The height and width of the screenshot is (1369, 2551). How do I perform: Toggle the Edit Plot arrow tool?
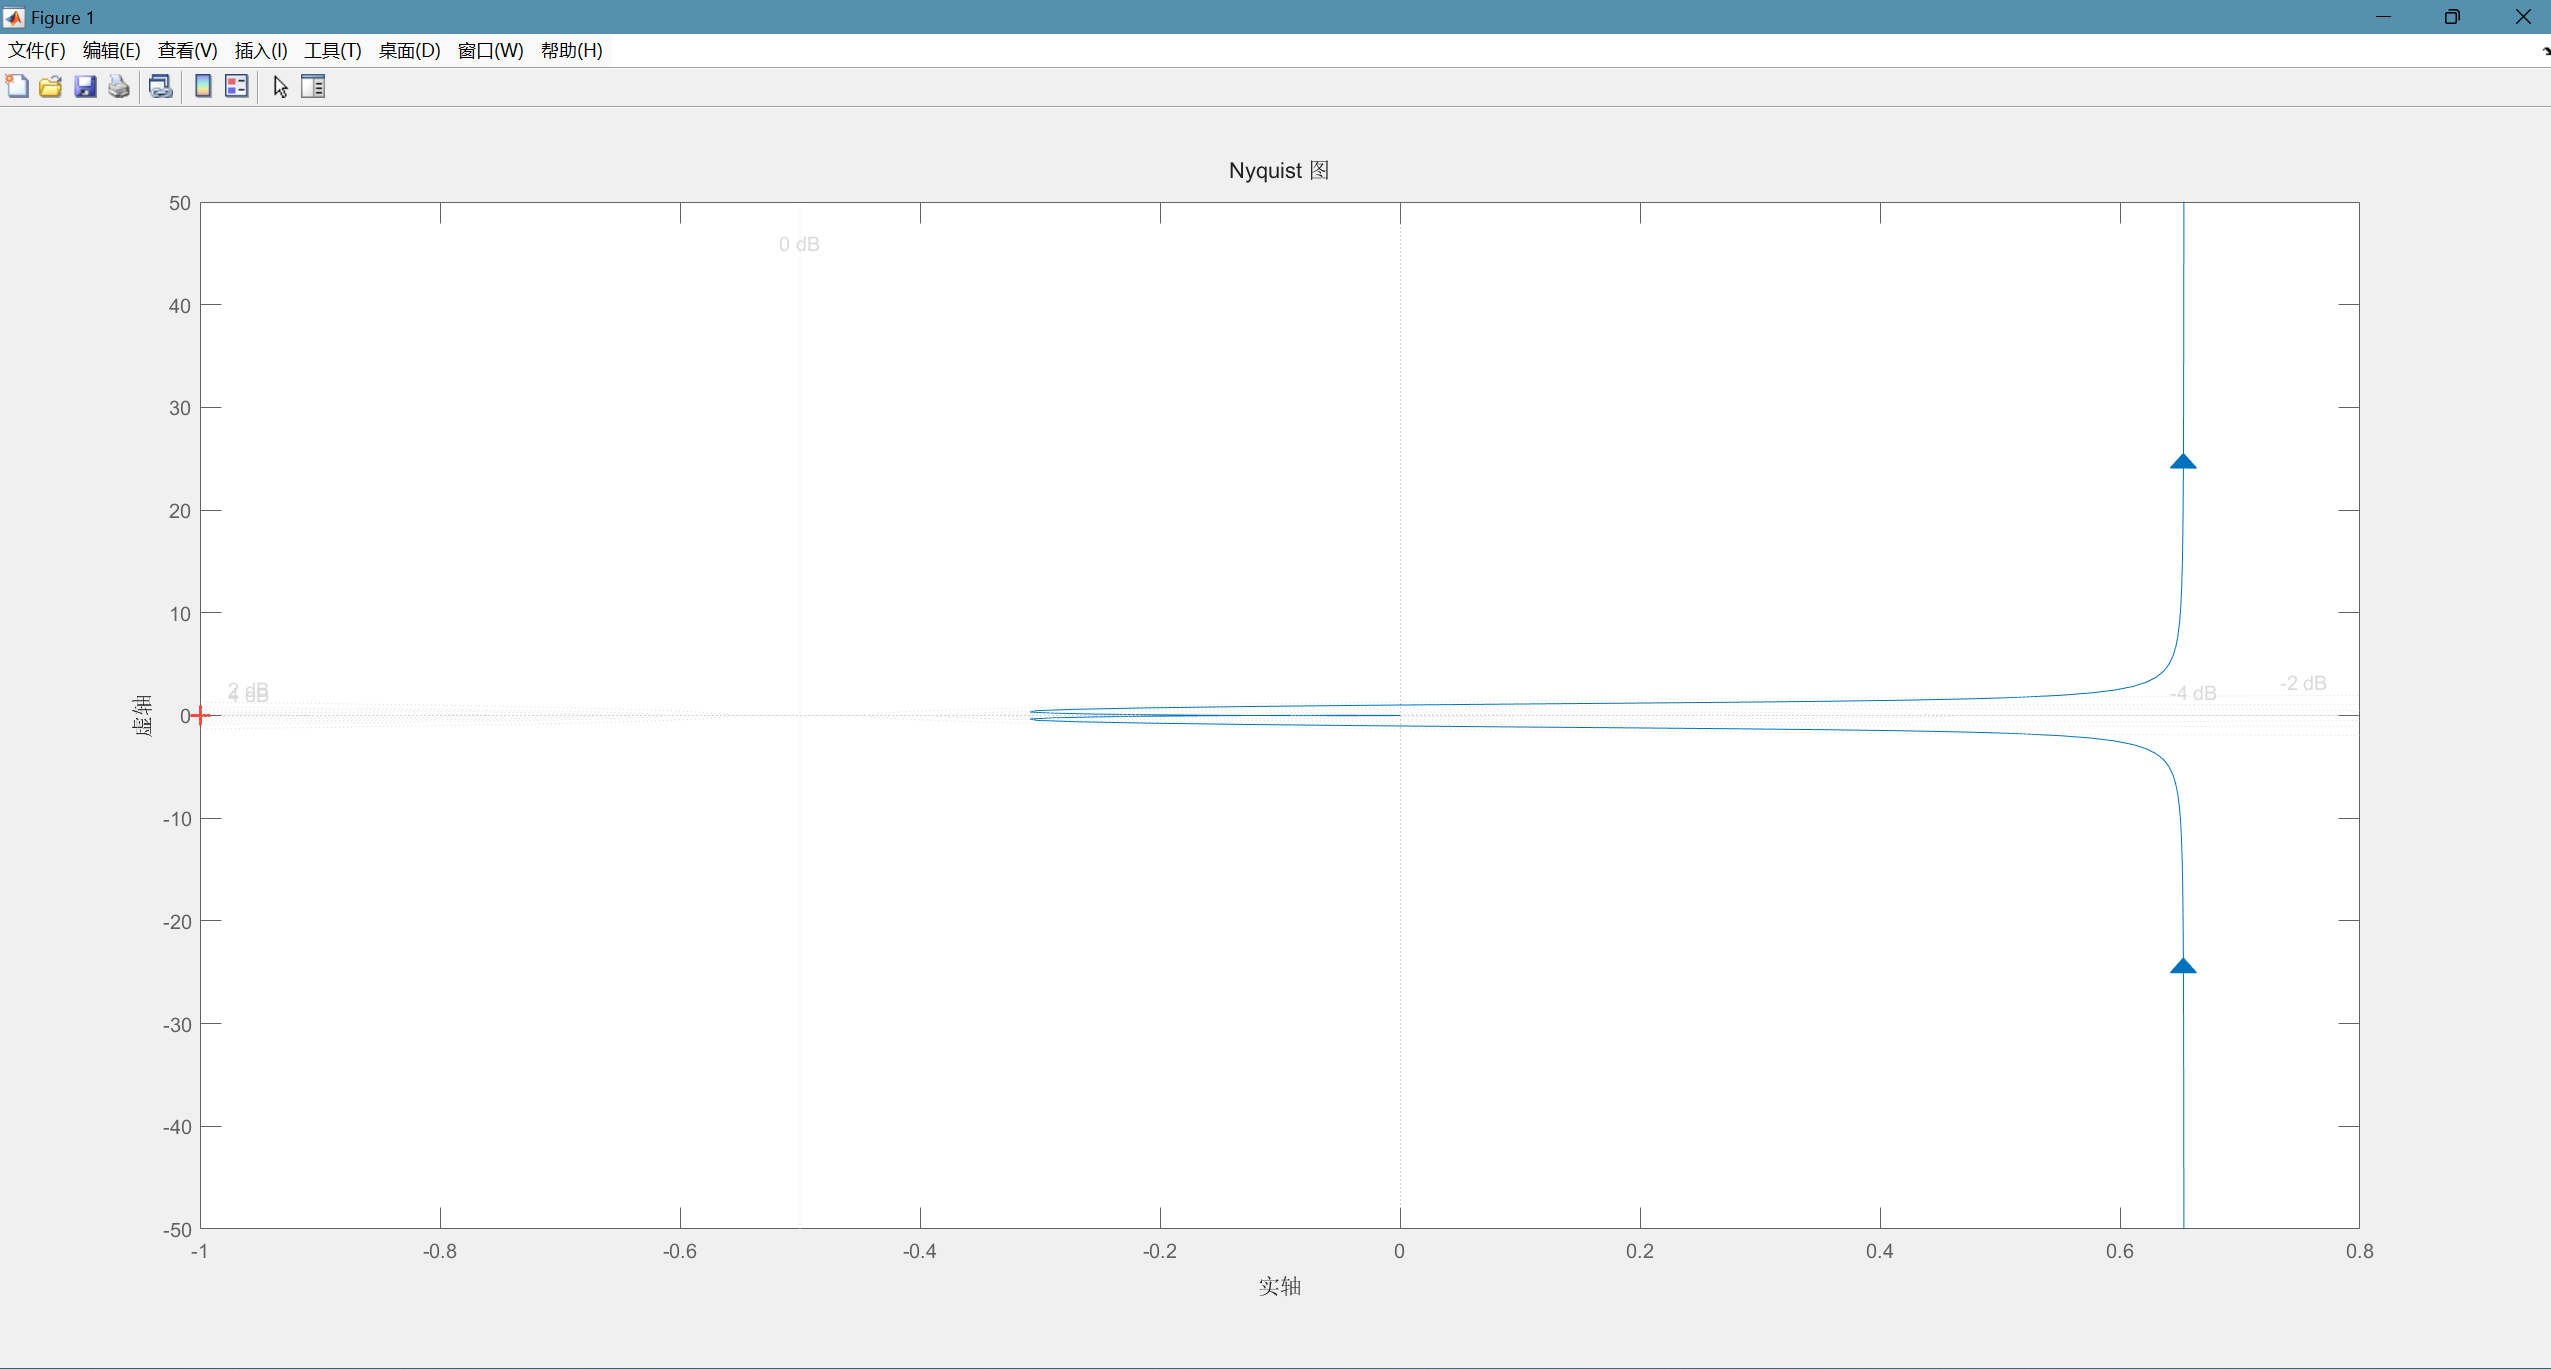pyautogui.click(x=280, y=87)
